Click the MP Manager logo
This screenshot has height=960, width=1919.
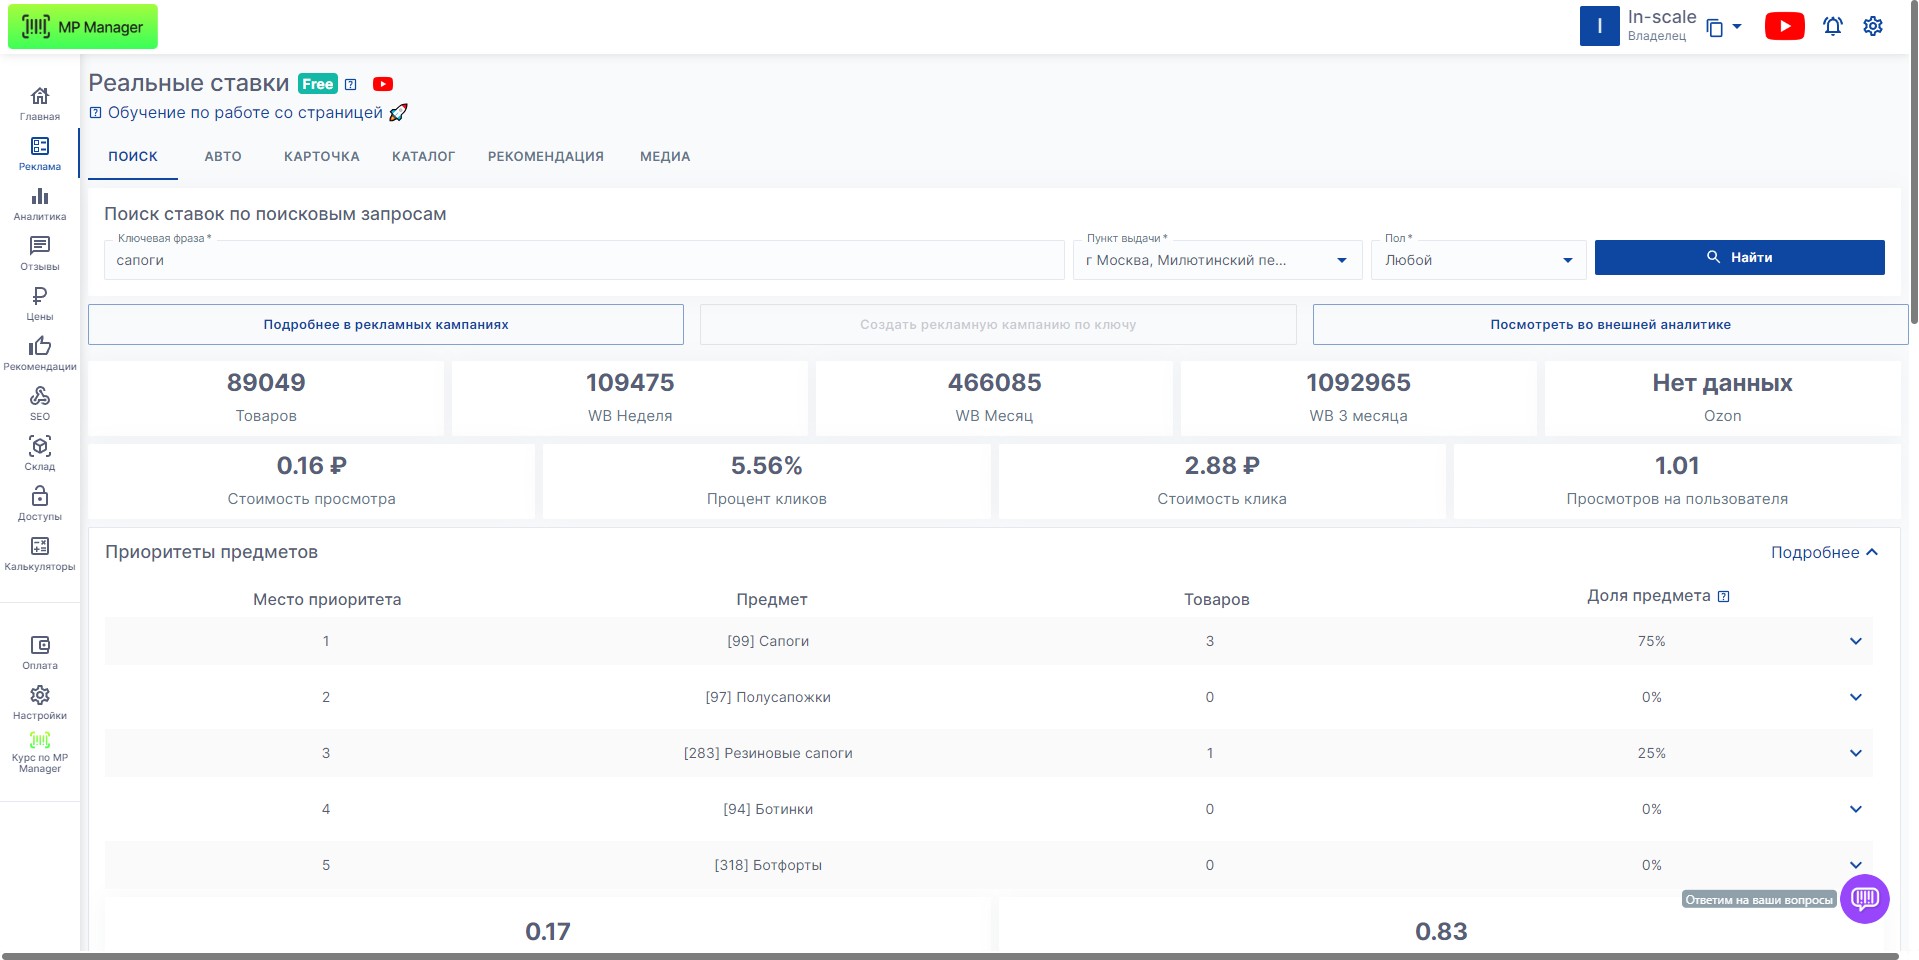click(x=83, y=27)
